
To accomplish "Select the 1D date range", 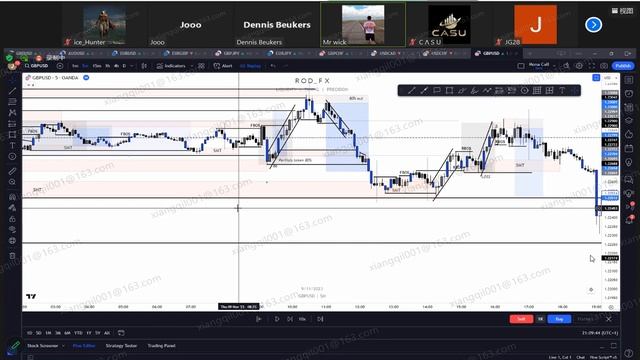I will click(x=29, y=333).
